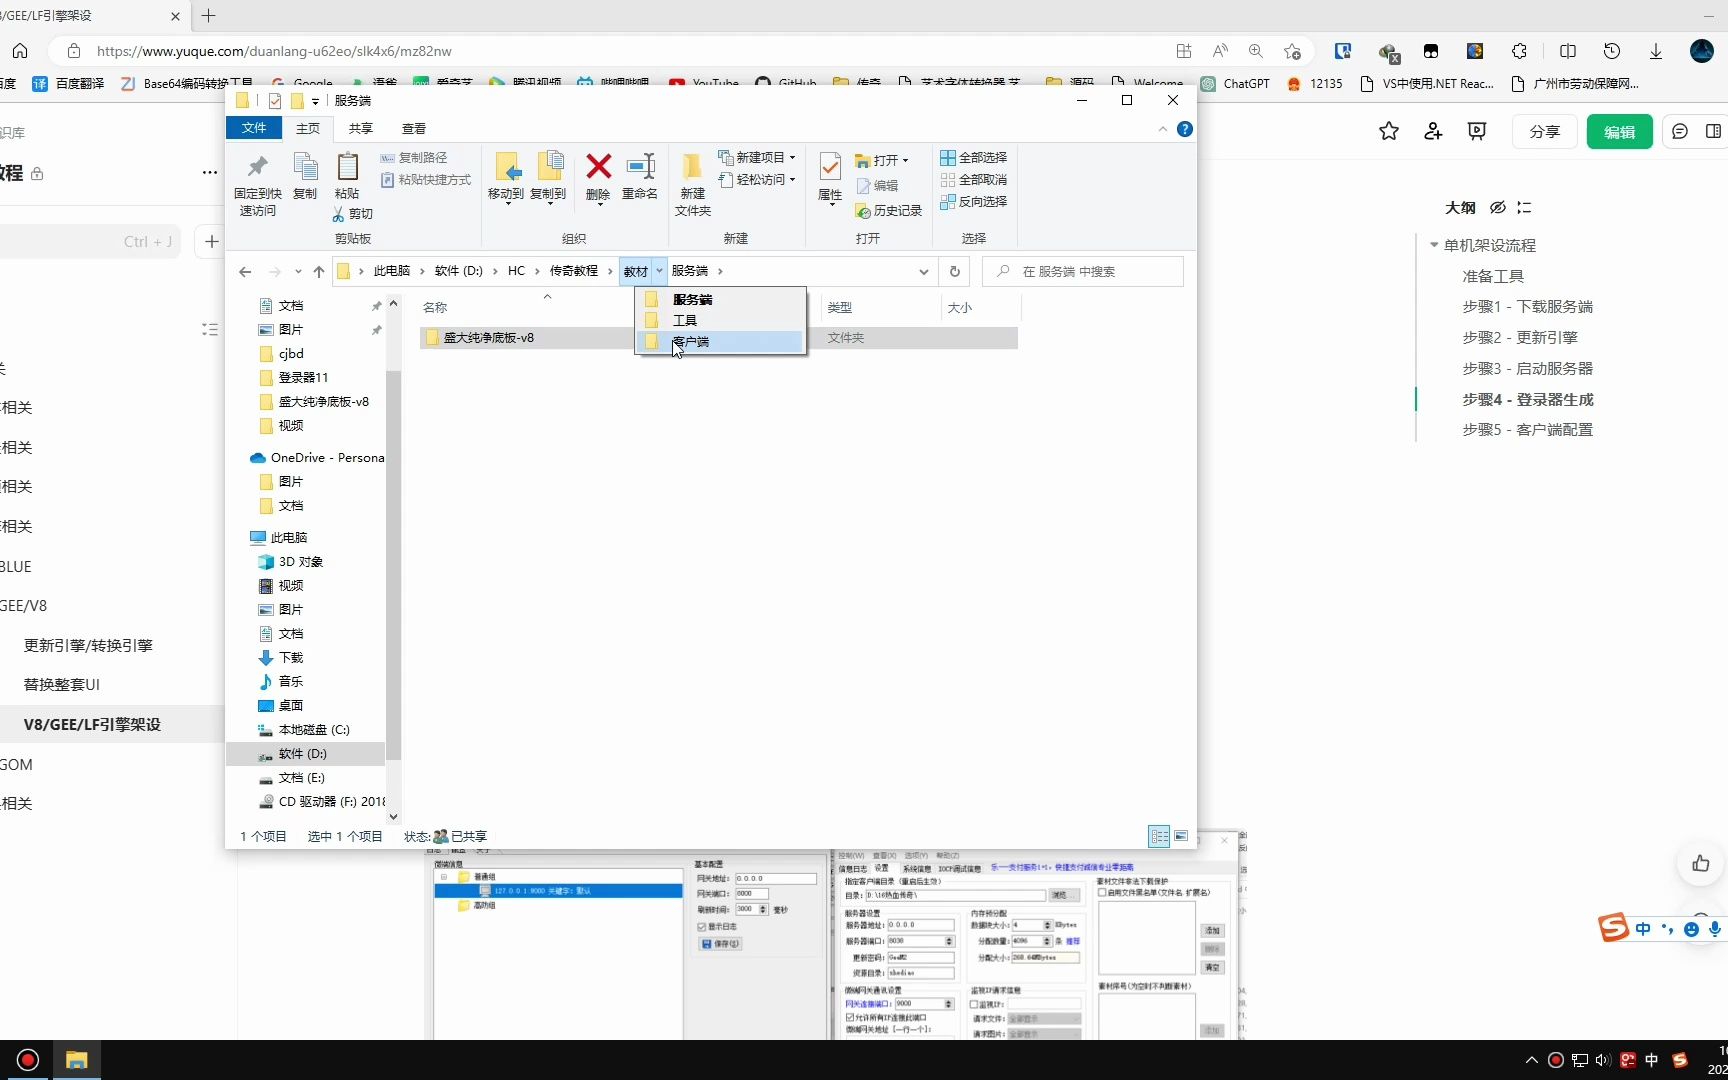The image size is (1728, 1080).
Task: Open new browser tab plus button
Action: tap(208, 15)
